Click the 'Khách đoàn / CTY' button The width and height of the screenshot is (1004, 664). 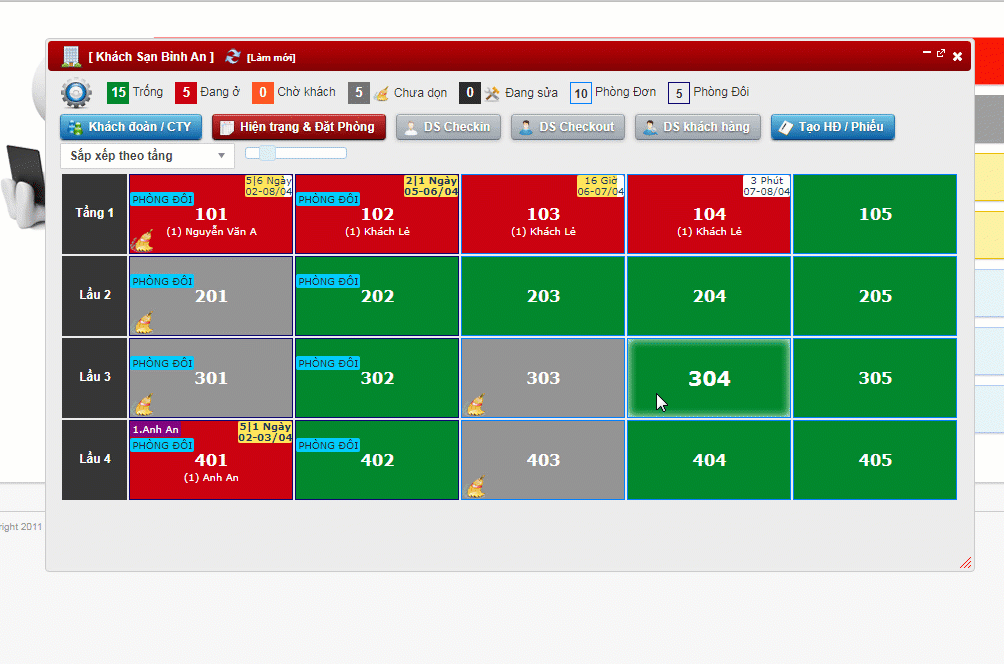[x=131, y=127]
